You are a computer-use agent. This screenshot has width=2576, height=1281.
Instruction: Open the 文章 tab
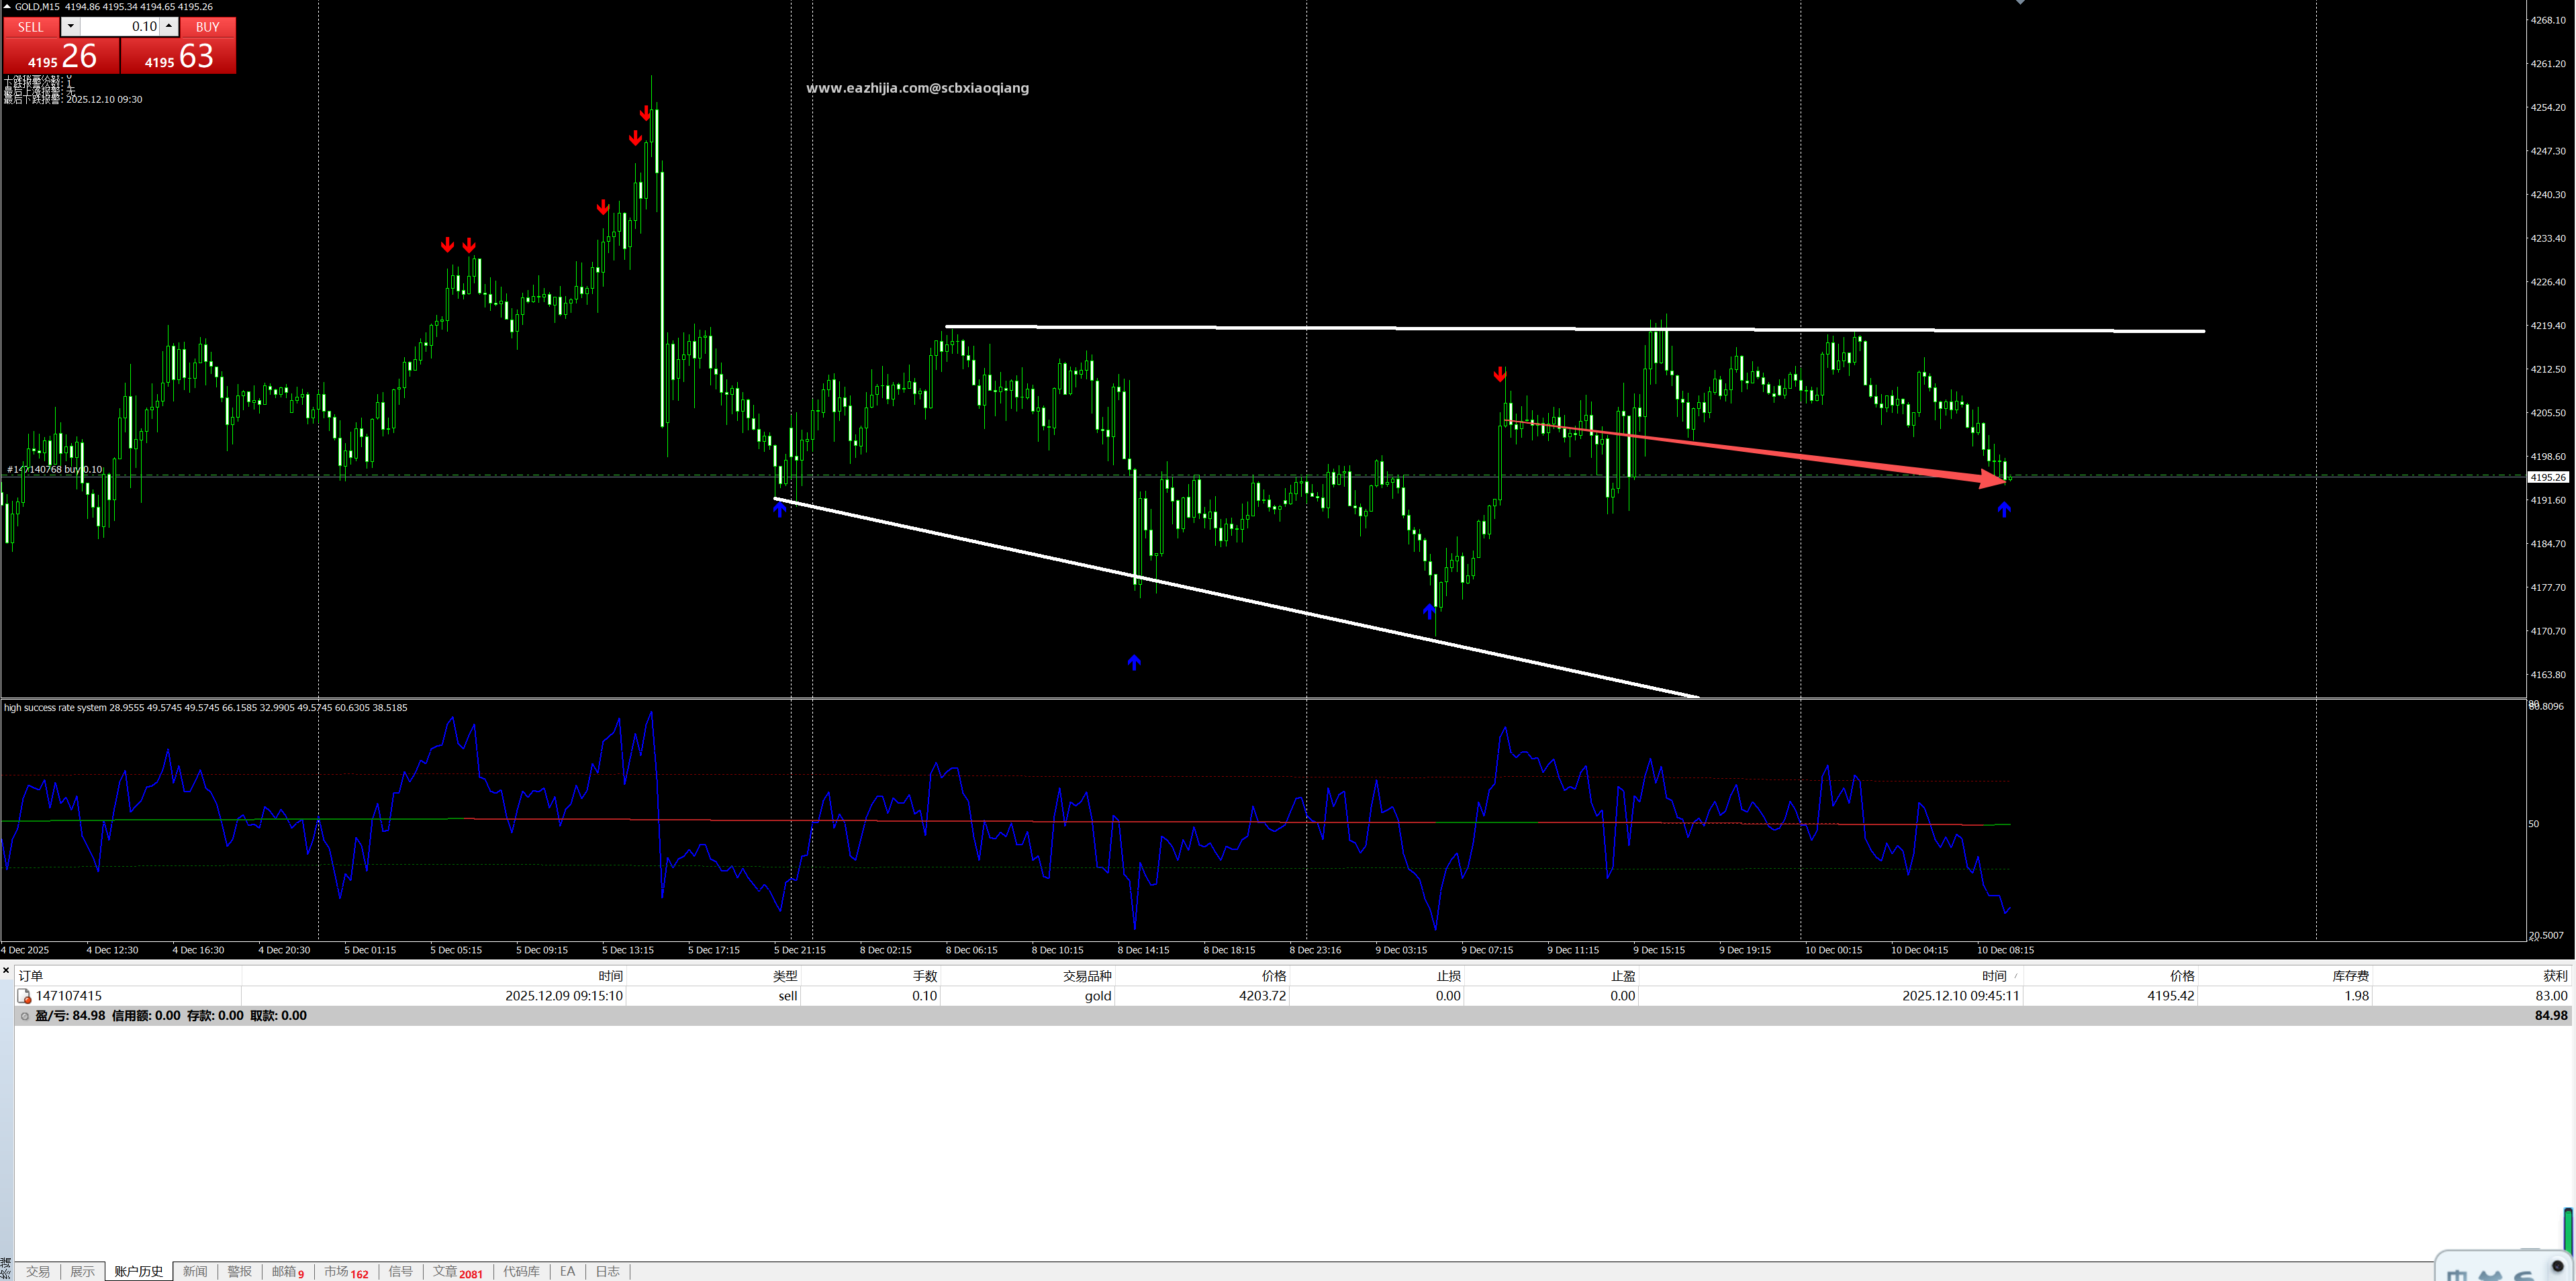(457, 1271)
